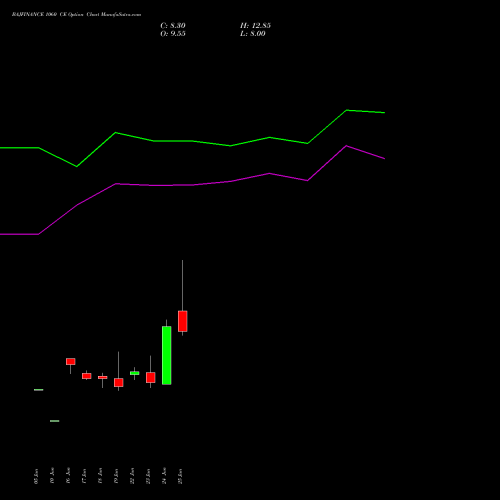
Task: Select the thin red candle for 18 Jun
Action: click(x=103, y=377)
